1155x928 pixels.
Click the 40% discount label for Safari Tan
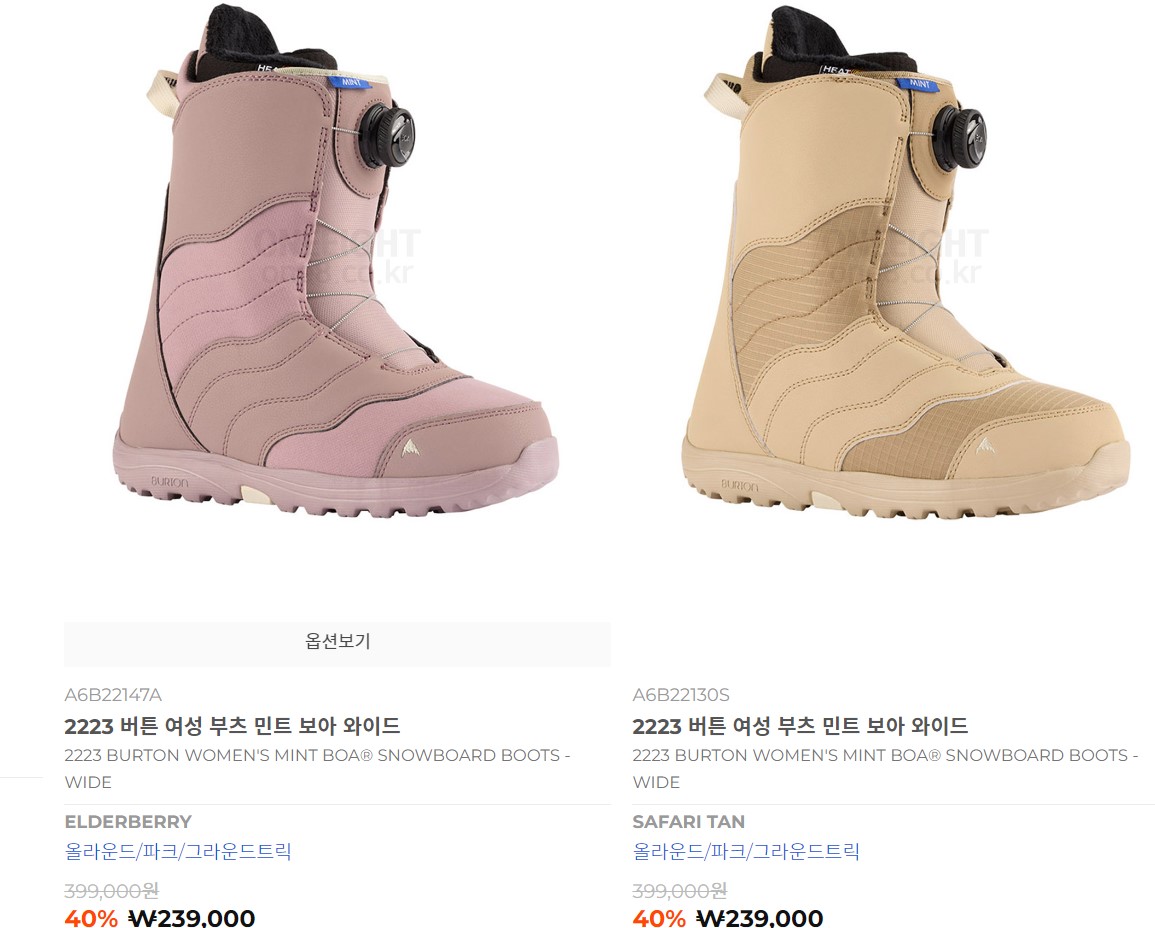659,918
